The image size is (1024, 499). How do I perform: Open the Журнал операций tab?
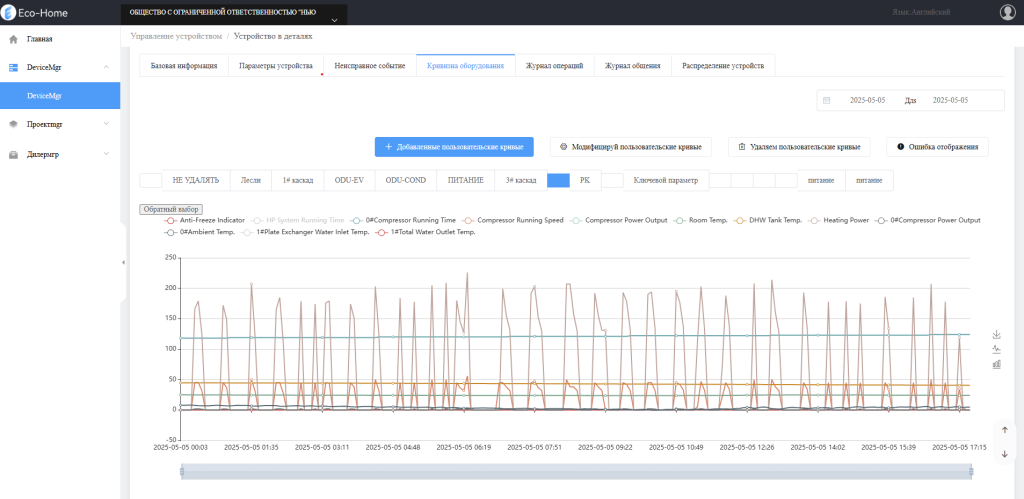pyautogui.click(x=554, y=66)
